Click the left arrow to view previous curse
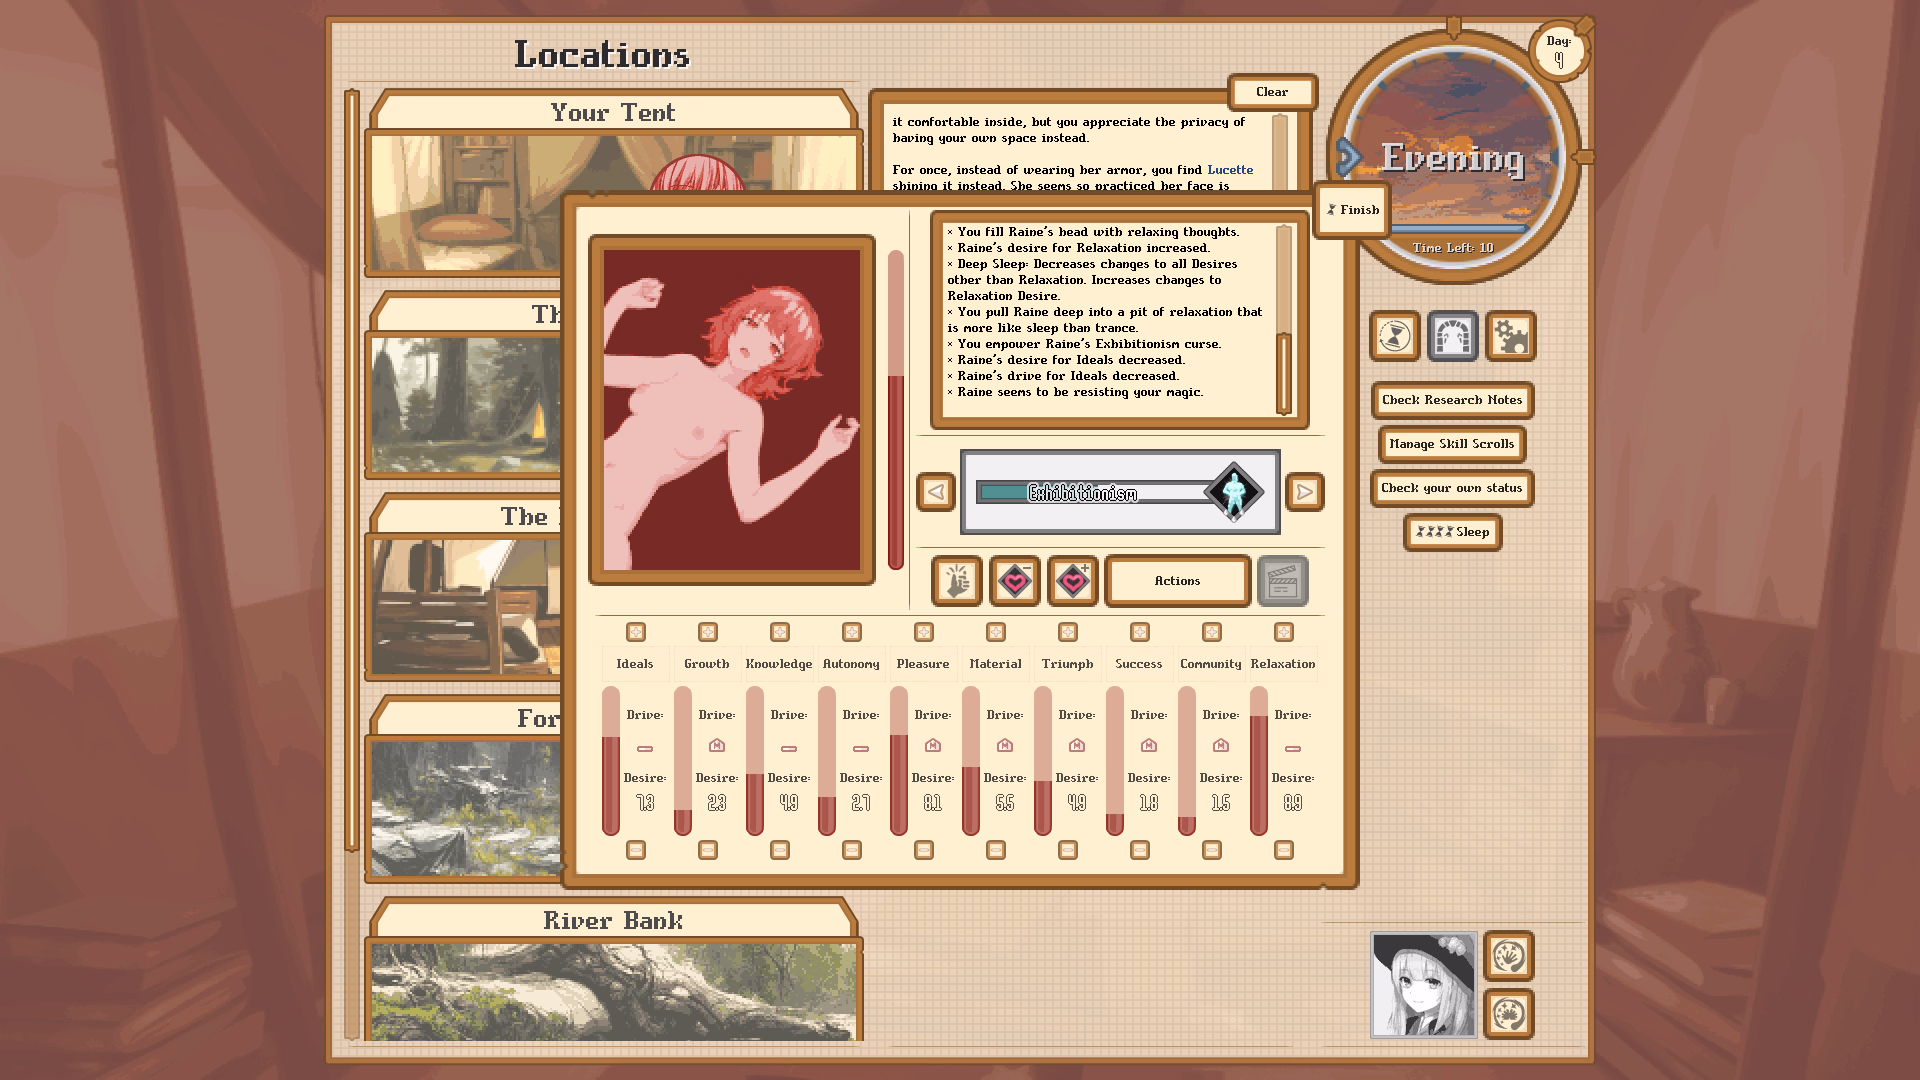Image resolution: width=1920 pixels, height=1080 pixels. click(936, 492)
